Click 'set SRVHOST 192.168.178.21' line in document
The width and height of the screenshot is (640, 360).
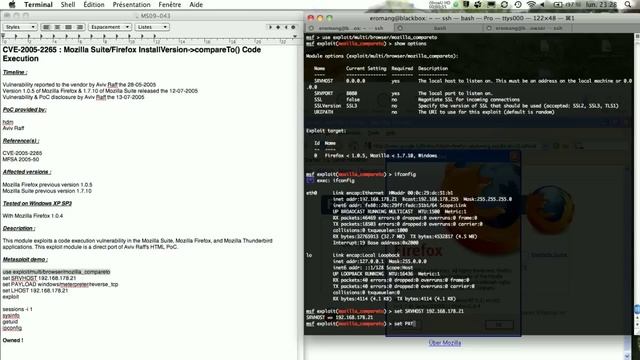pyautogui.click(x=39, y=278)
